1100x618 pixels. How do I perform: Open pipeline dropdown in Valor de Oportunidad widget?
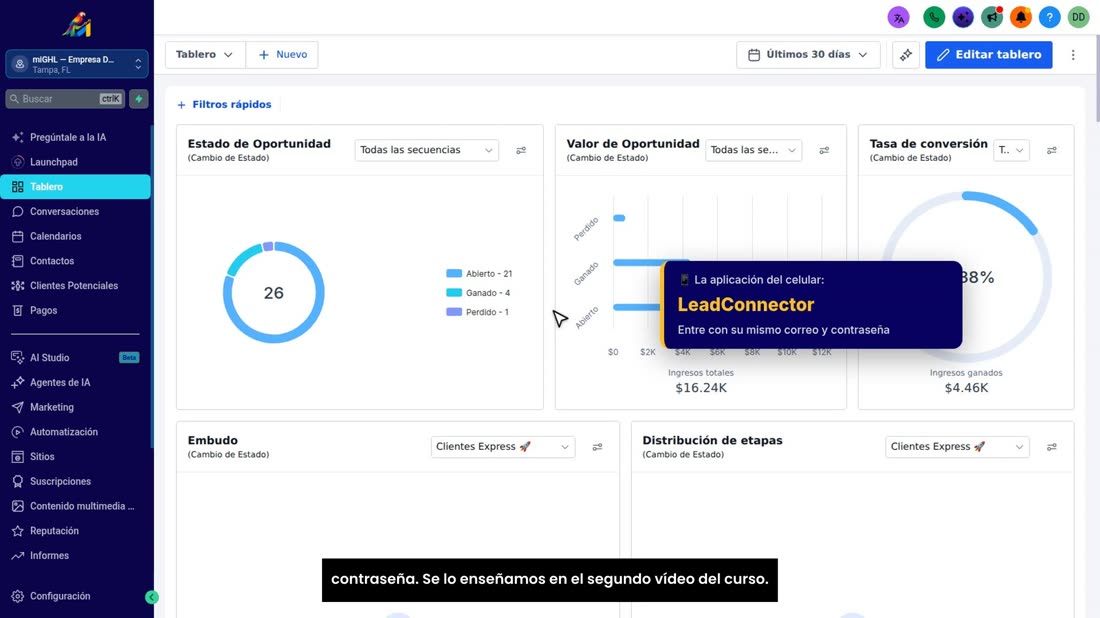[753, 150]
